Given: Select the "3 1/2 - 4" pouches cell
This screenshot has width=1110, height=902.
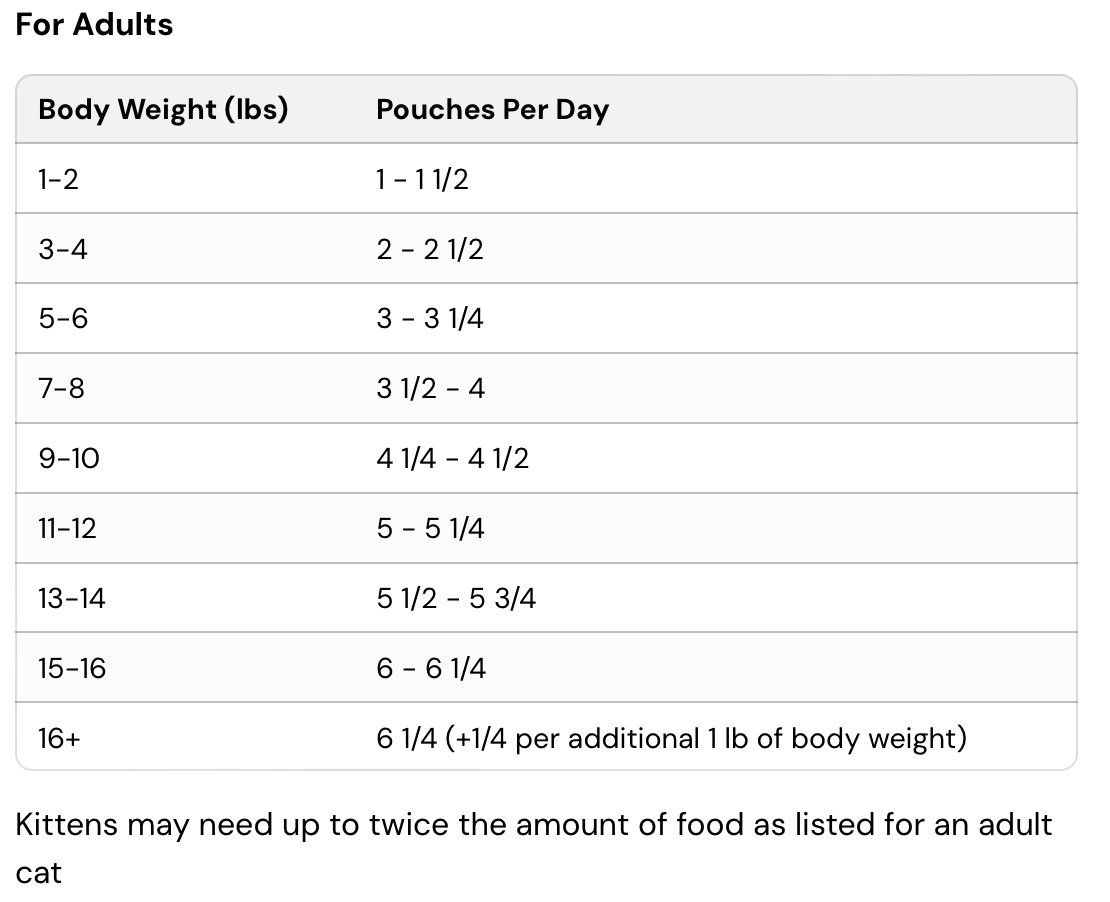Looking at the screenshot, I should (x=430, y=388).
